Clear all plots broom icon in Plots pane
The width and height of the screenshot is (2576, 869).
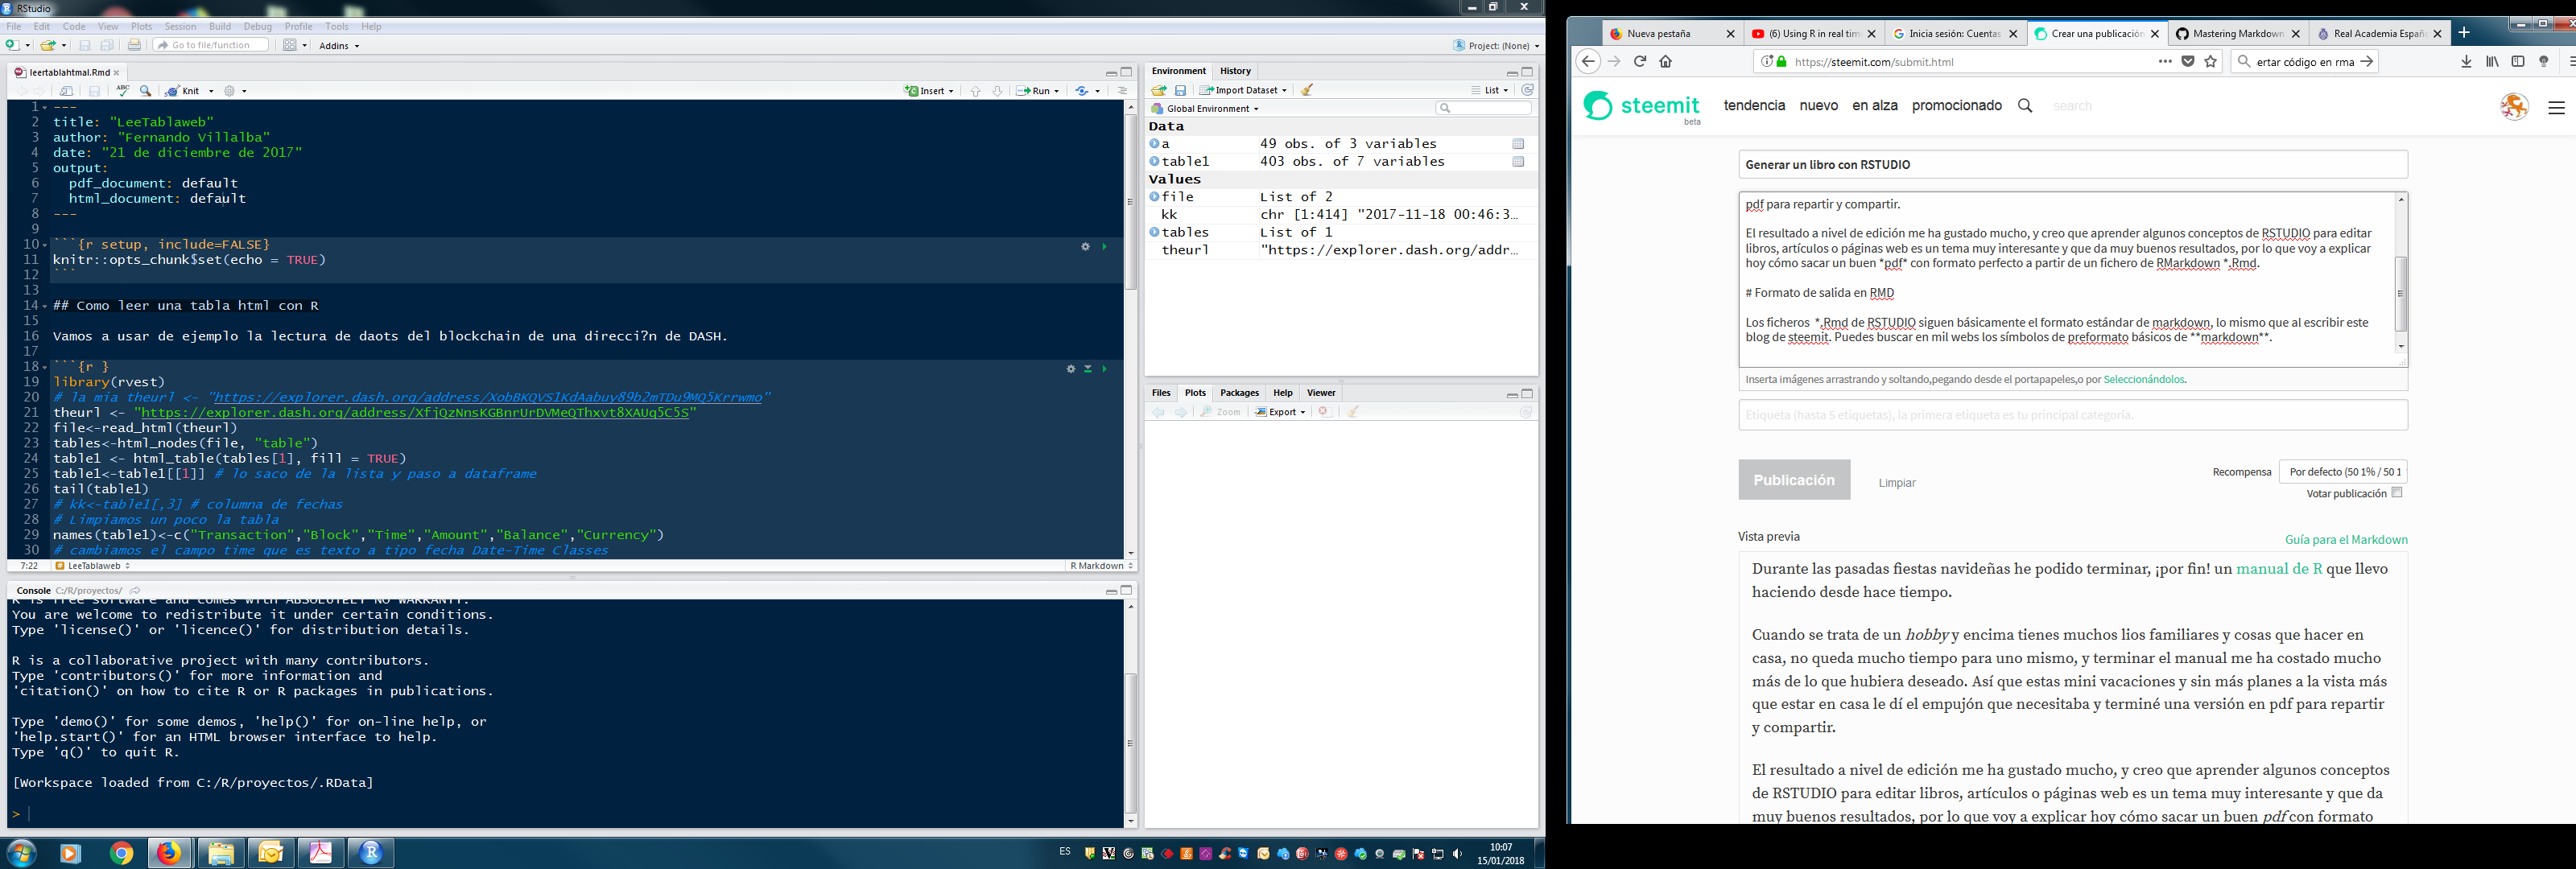pyautogui.click(x=1352, y=411)
